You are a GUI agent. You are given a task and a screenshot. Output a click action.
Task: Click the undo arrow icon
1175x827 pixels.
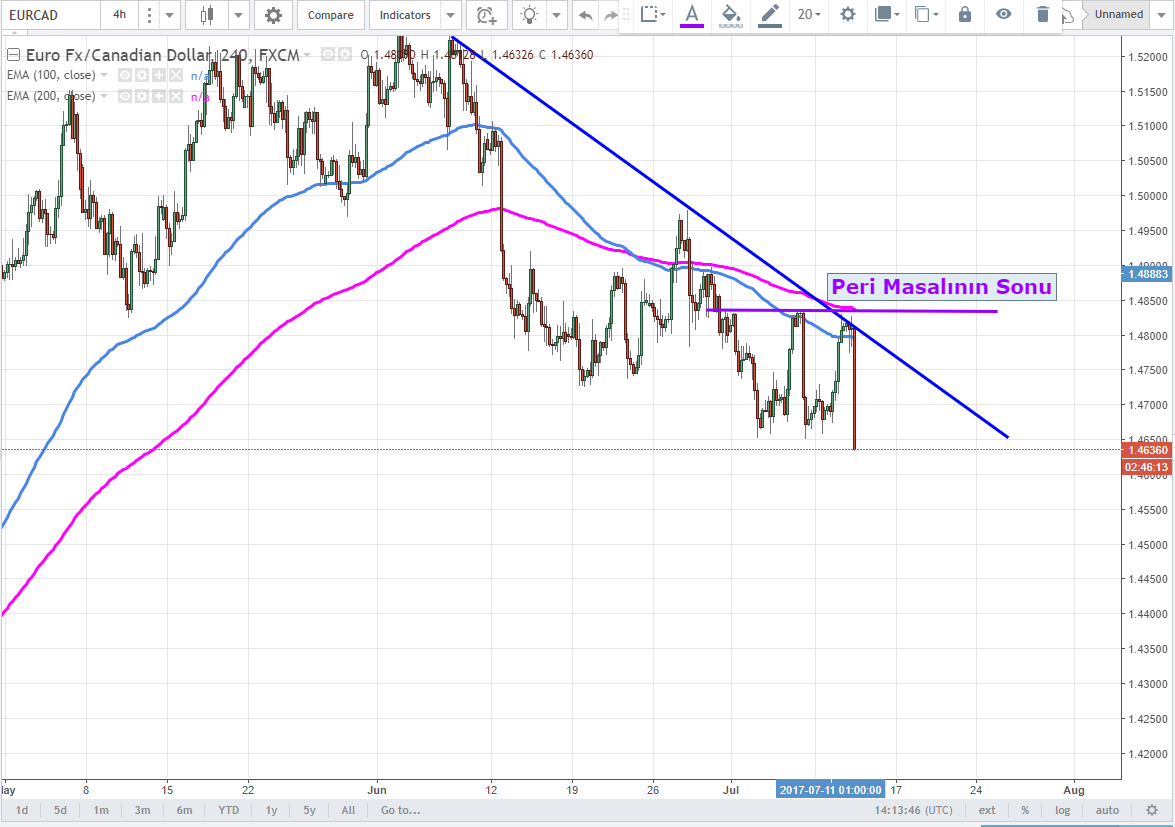(x=585, y=15)
